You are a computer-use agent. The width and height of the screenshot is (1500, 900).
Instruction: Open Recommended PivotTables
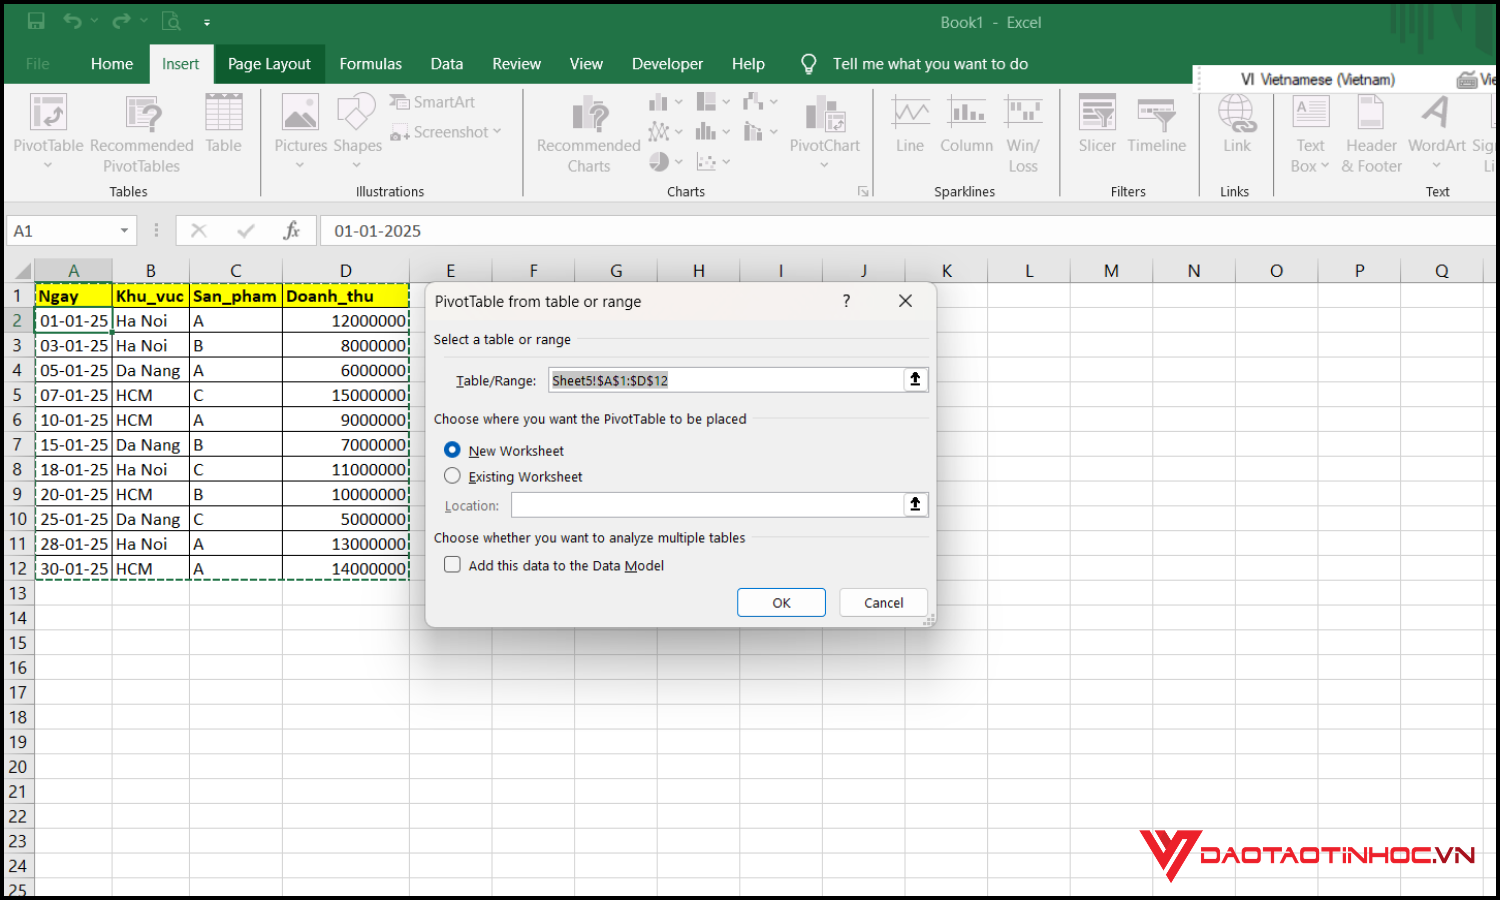click(140, 132)
